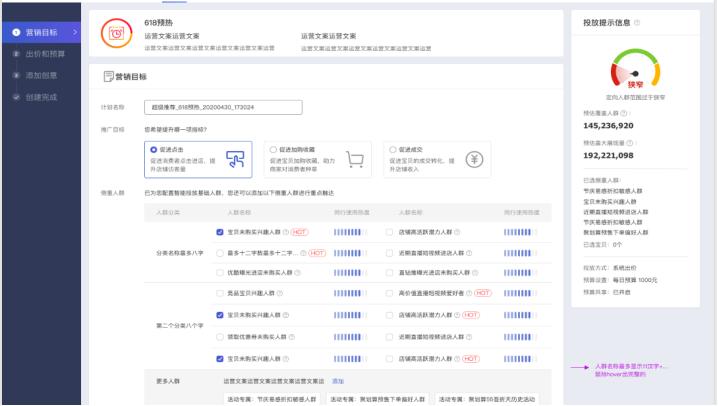718x406 pixels.
Task: Click the value 145,236,920
Action: tap(608, 125)
